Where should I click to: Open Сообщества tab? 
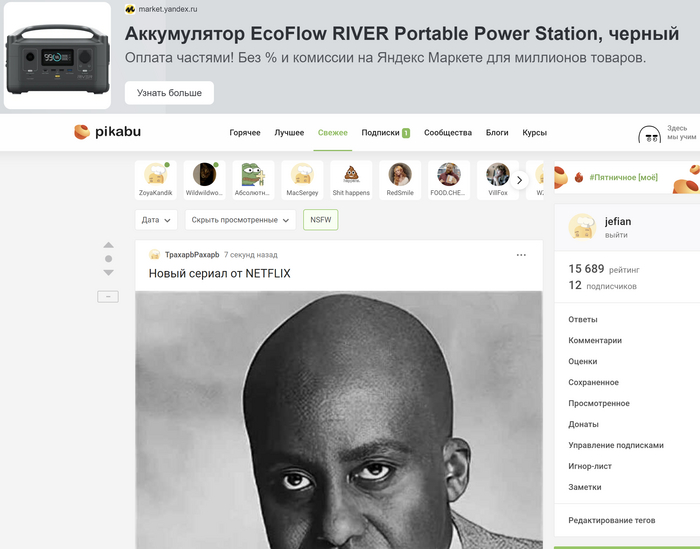point(448,133)
